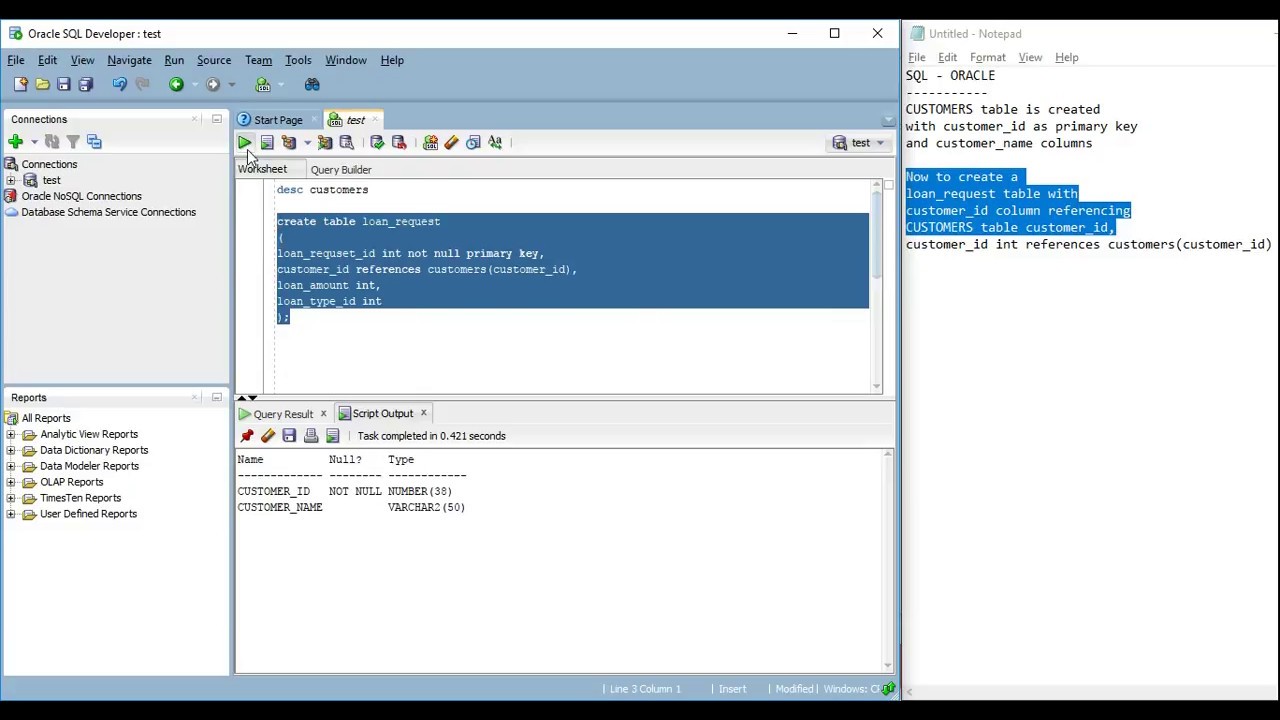This screenshot has width=1280, height=720.
Task: Open Notepad Format menu
Action: pyautogui.click(x=987, y=58)
